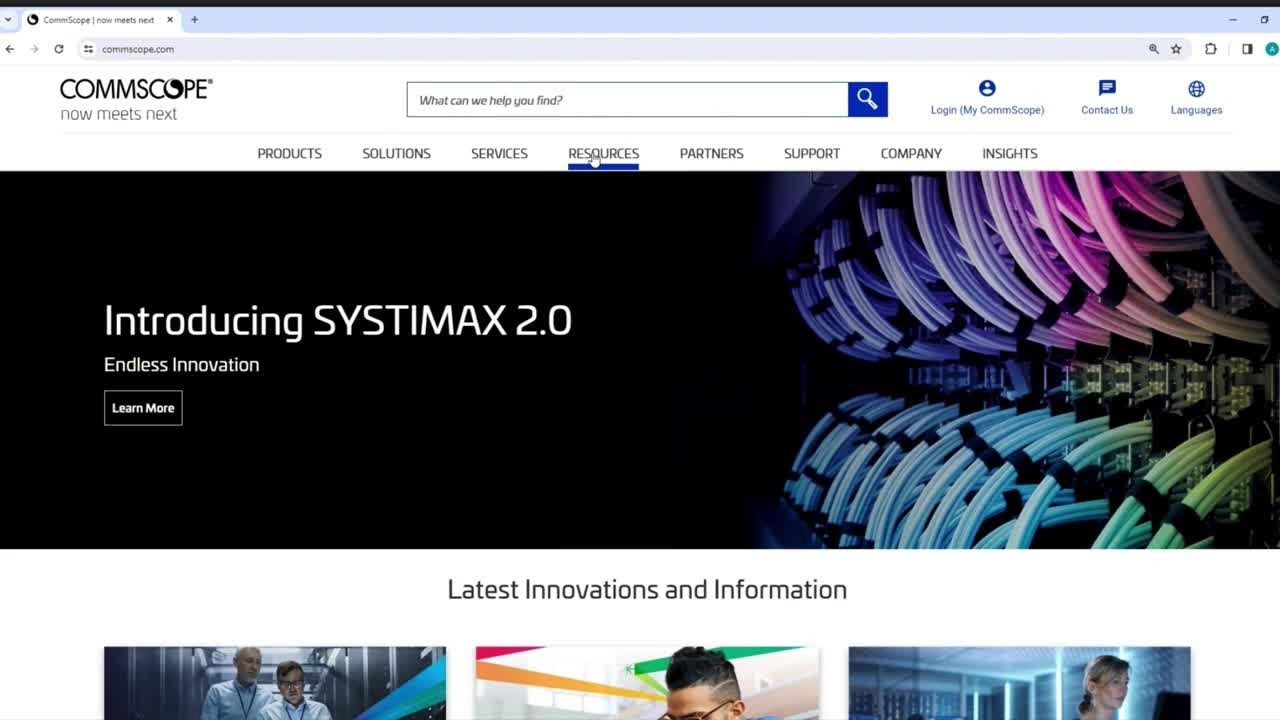Click the blue search magnifier button

tap(867, 99)
